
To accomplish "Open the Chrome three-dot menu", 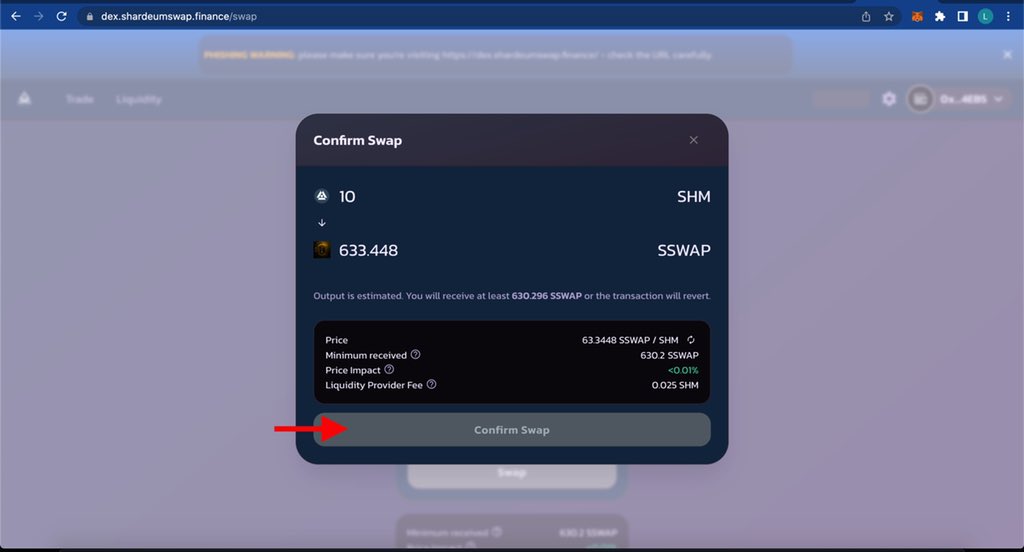I will (x=1008, y=16).
